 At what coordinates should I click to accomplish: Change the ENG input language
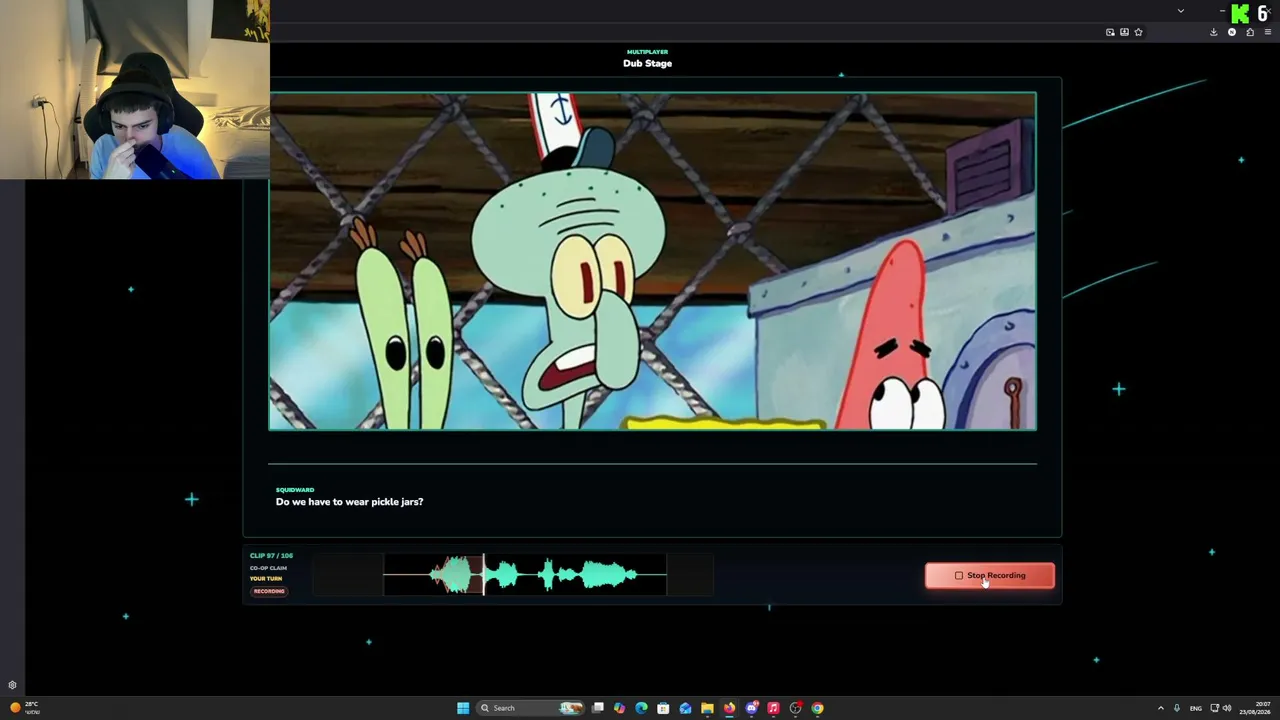[1195, 708]
